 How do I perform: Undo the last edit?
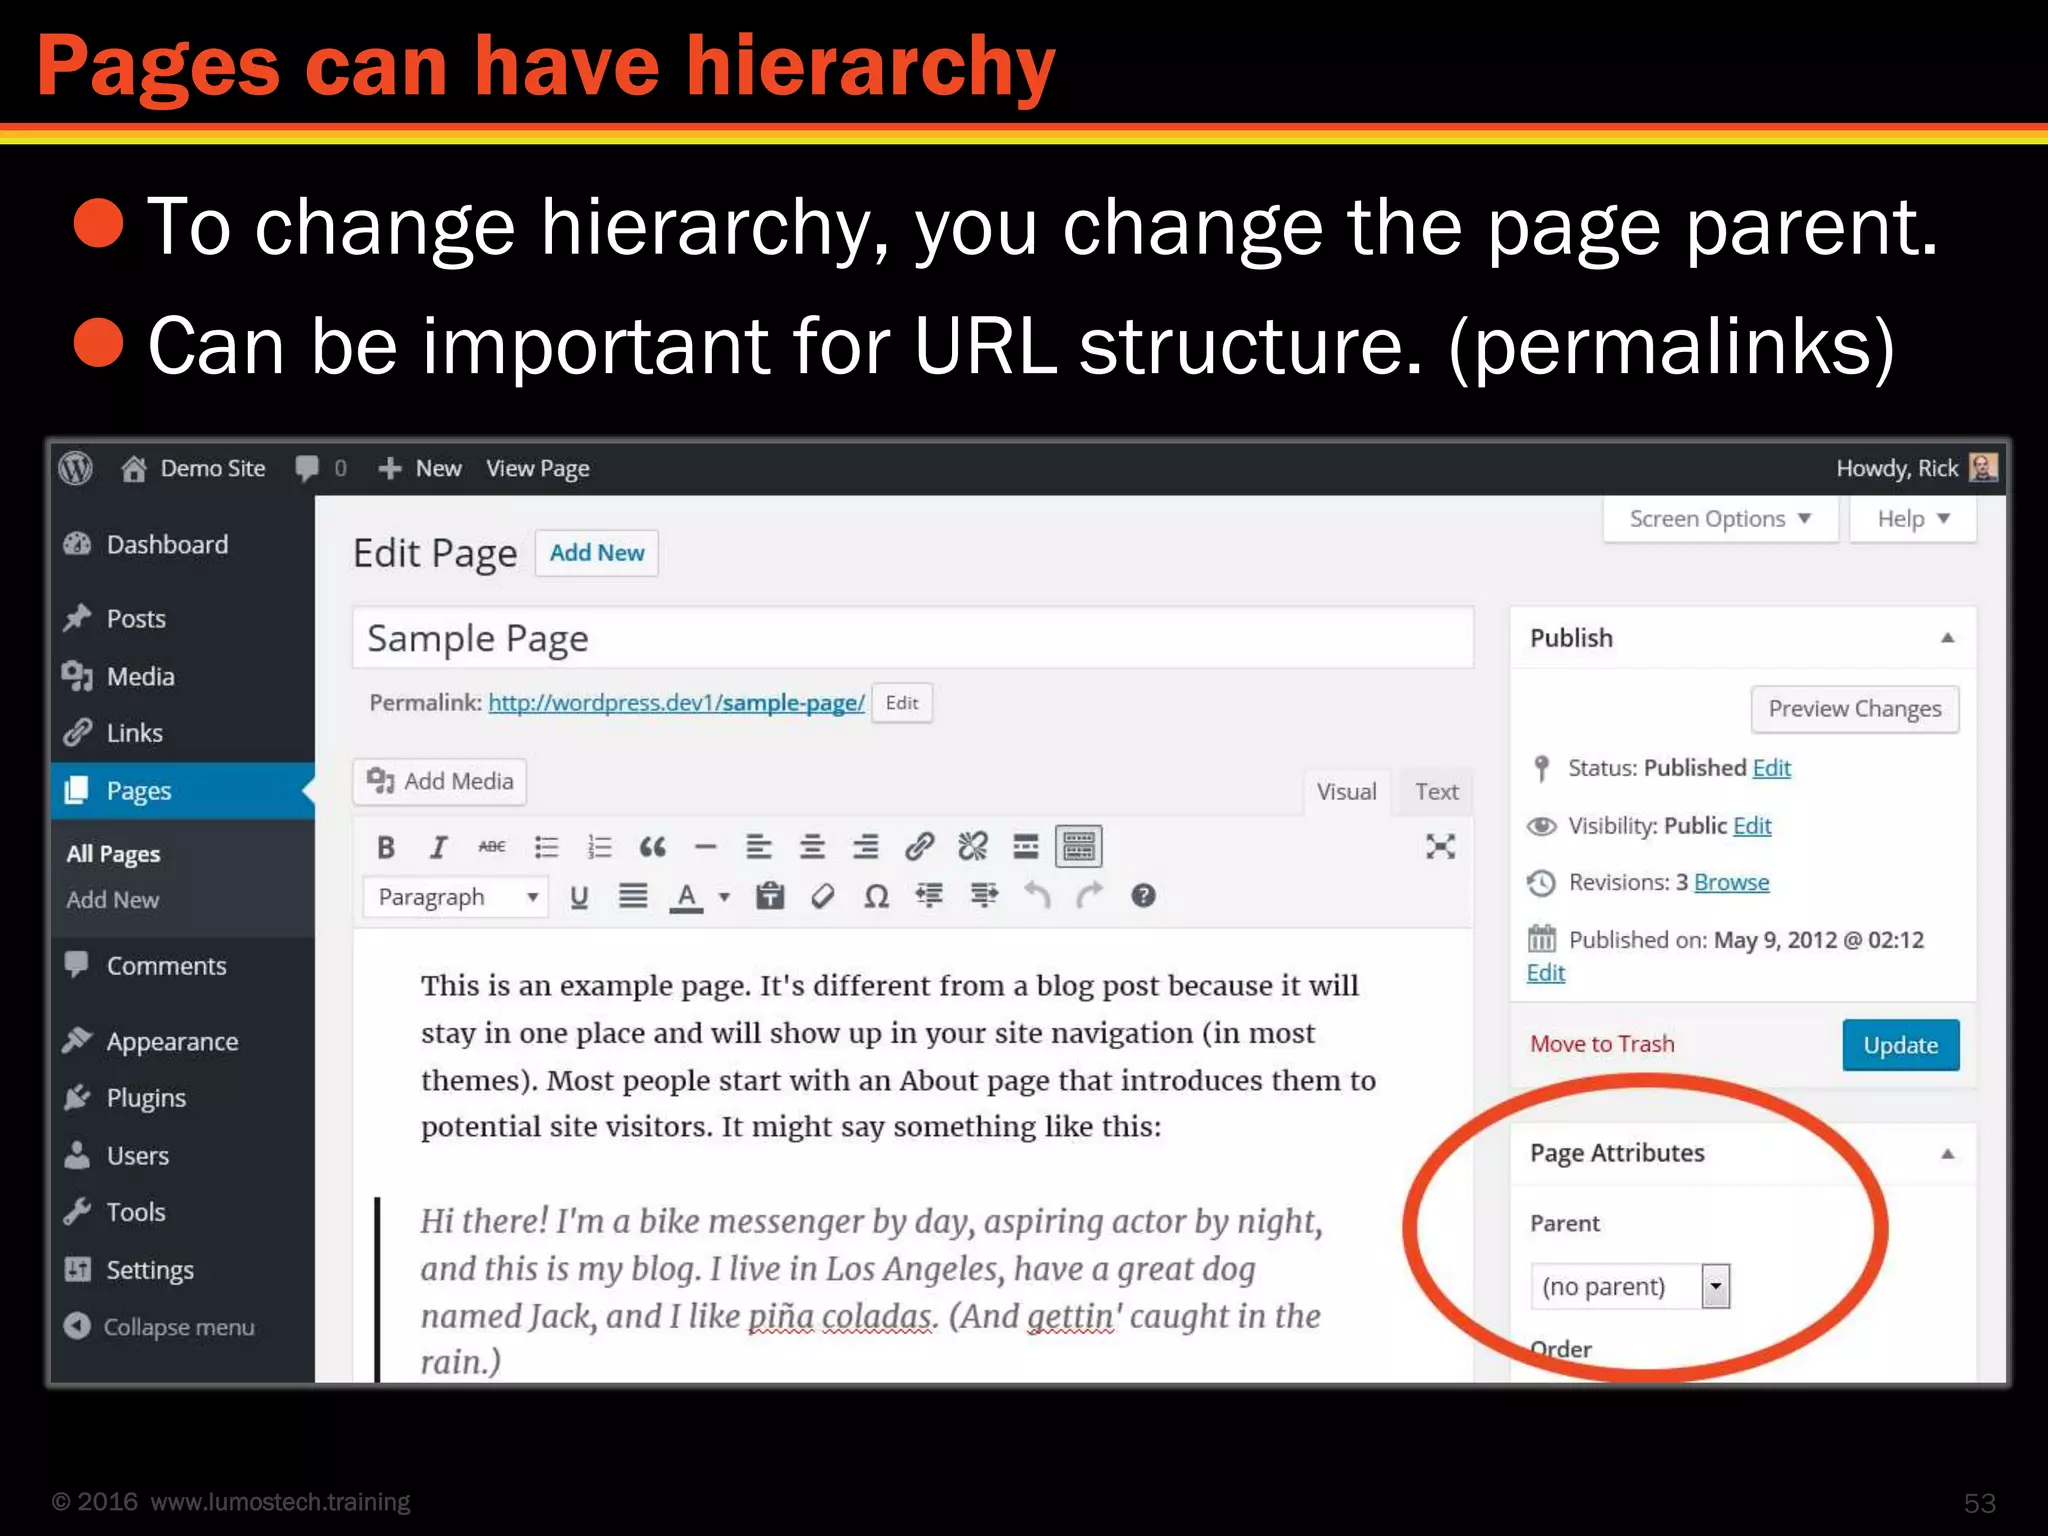click(1037, 896)
